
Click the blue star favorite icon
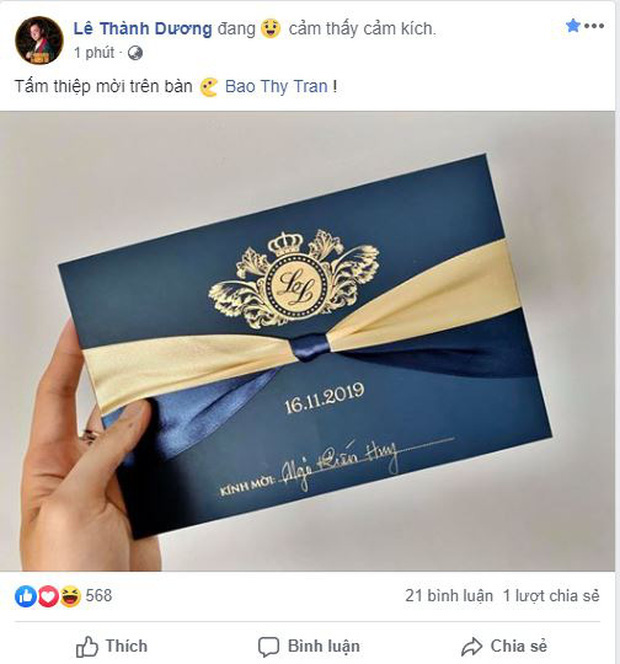point(573,25)
